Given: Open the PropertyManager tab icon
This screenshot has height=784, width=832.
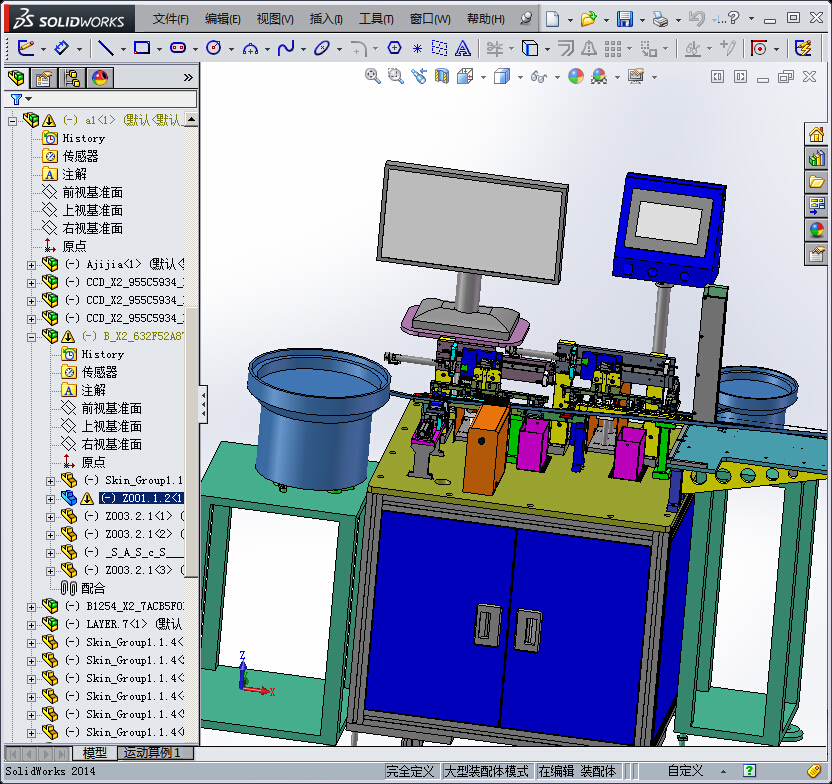Looking at the screenshot, I should [x=44, y=78].
